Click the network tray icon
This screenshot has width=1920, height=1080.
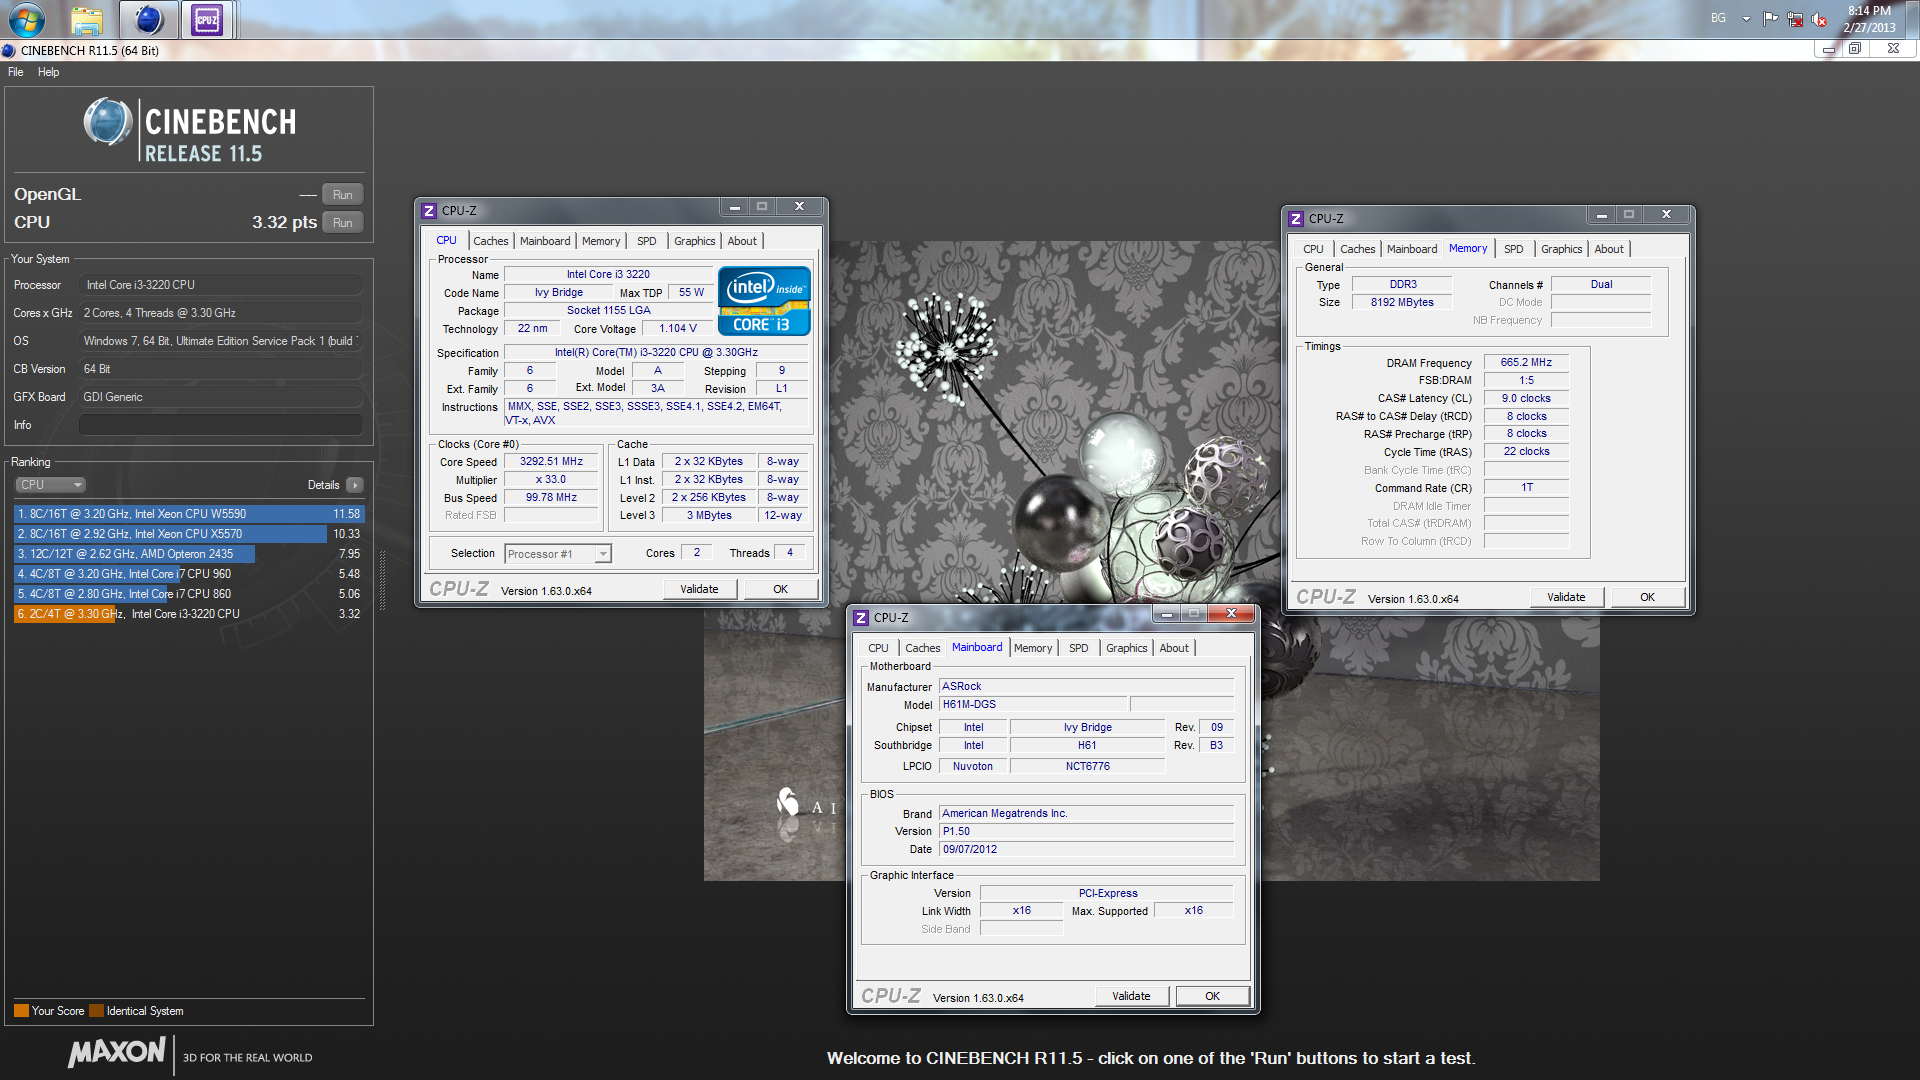pos(1795,19)
